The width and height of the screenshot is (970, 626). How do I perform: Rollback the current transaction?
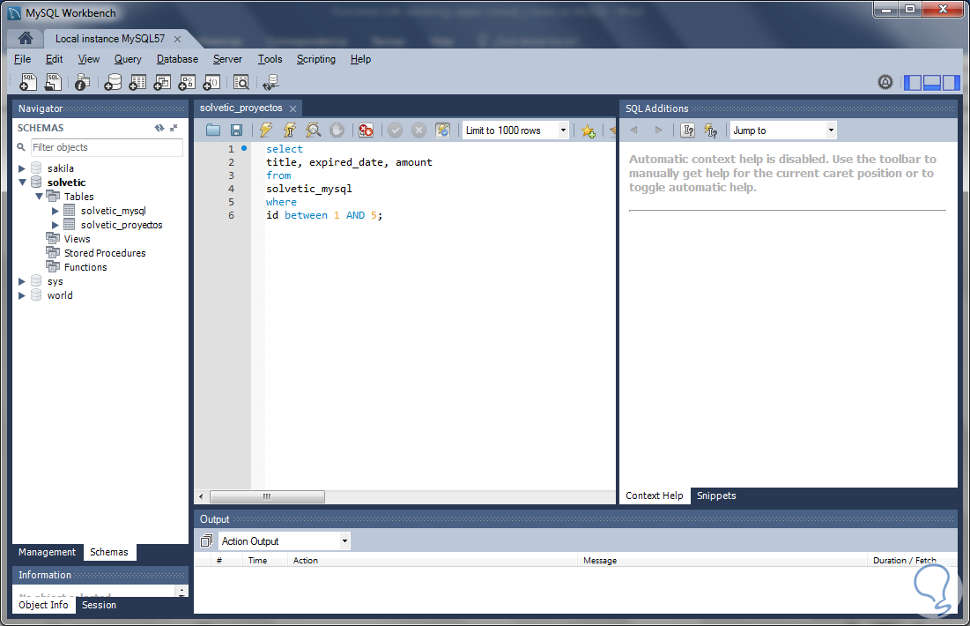coord(419,130)
